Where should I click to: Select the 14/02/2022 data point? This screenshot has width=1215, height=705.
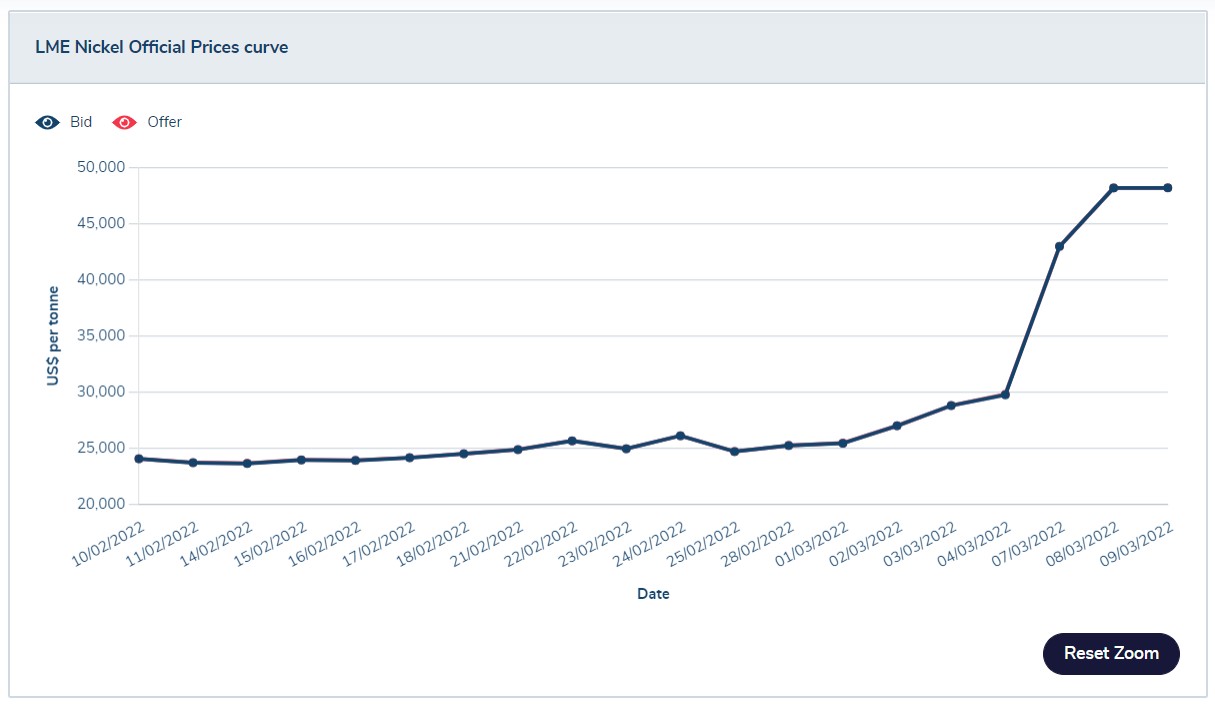click(x=247, y=463)
